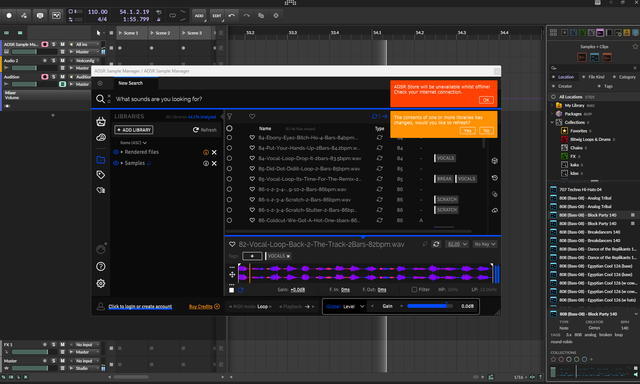Expand the Rendered files library
Viewport: 640px width, 384px height.
pyautogui.click(x=122, y=152)
